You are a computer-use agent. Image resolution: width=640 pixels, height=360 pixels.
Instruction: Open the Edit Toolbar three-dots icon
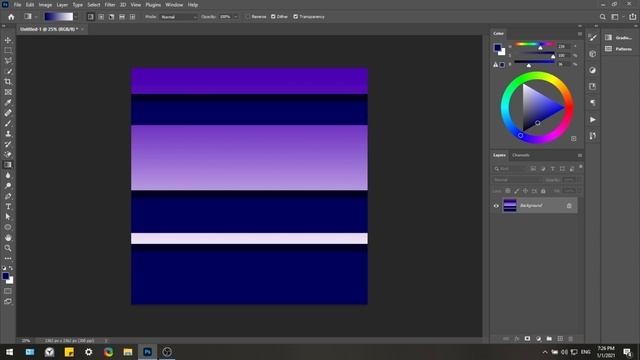(8, 258)
